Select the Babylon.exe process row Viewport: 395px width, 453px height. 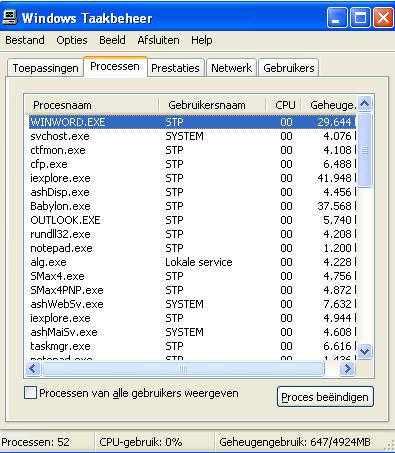(x=192, y=206)
